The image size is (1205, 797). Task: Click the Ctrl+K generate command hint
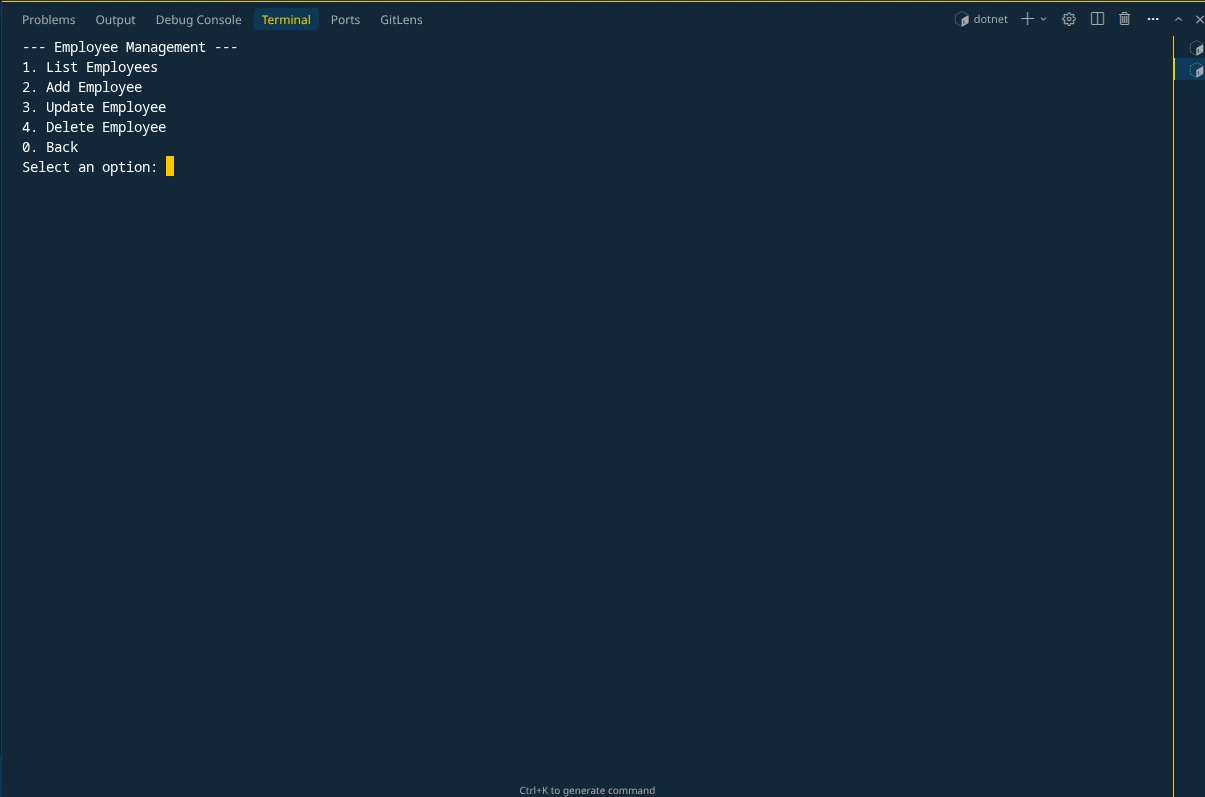click(x=587, y=790)
